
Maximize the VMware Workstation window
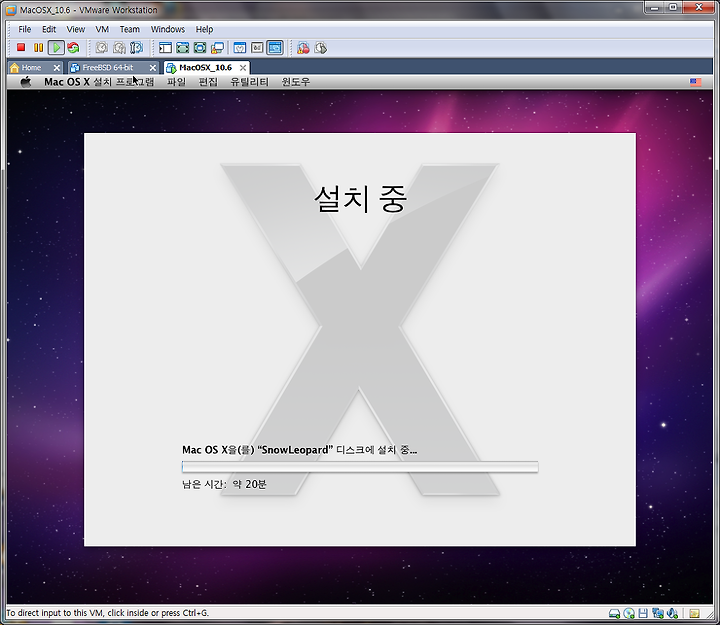pos(673,7)
